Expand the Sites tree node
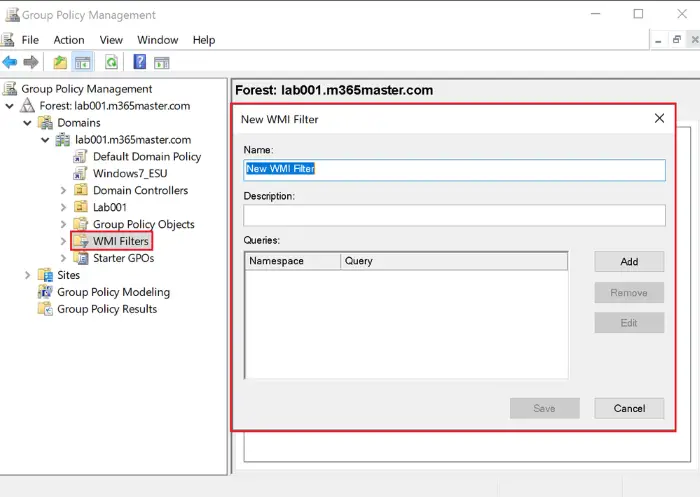 click(27, 275)
